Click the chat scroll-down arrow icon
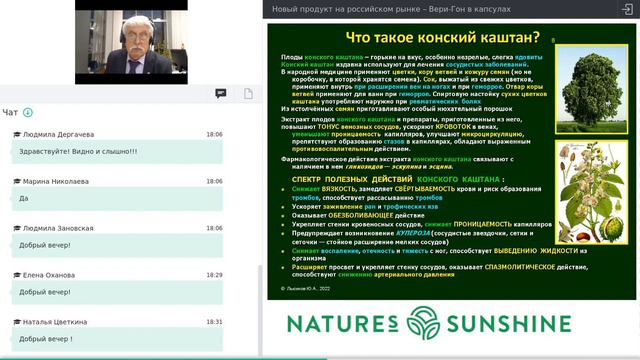 coord(28,112)
